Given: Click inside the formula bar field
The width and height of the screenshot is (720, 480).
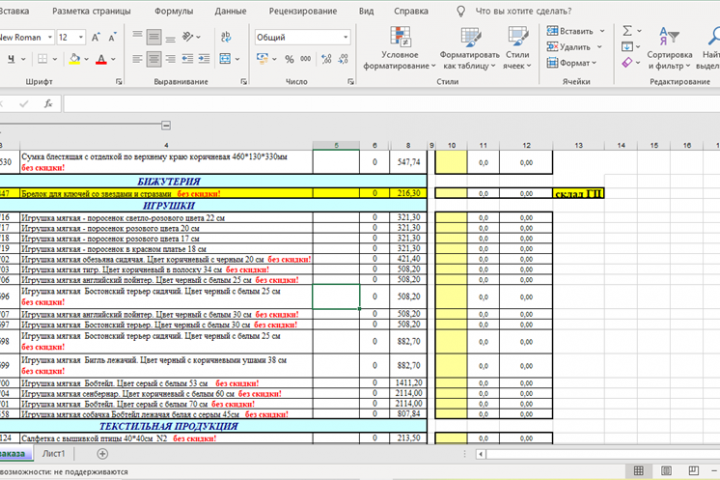Looking at the screenshot, I should pyautogui.click(x=391, y=104).
